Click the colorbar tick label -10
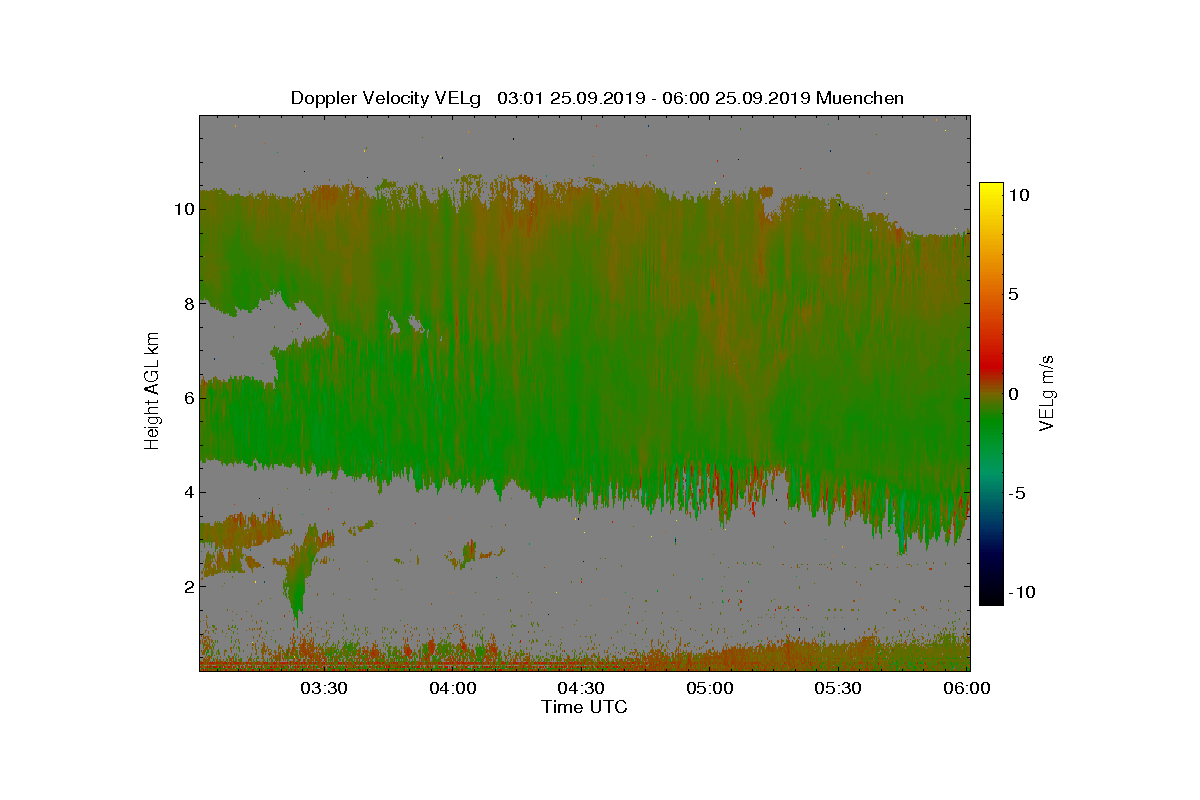 pos(1020,592)
